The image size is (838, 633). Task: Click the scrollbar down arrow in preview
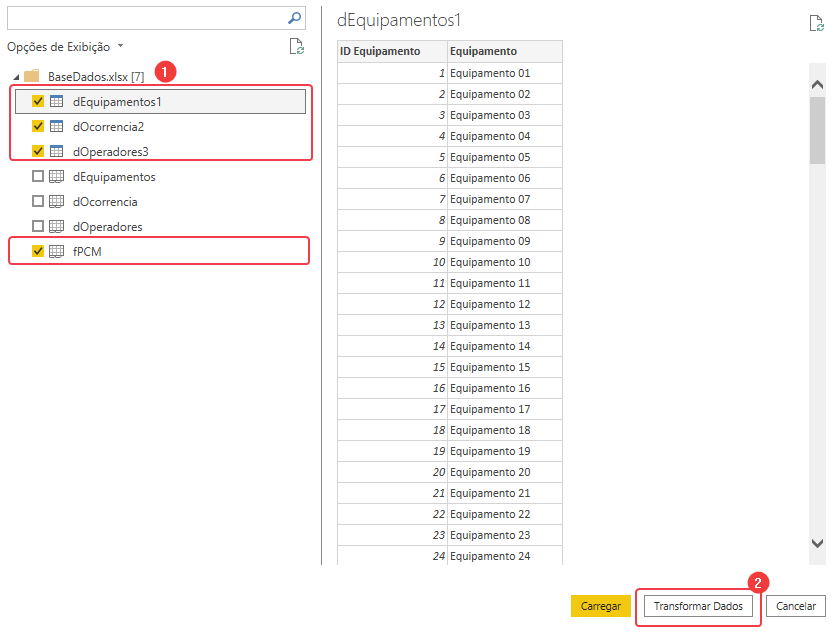(x=817, y=543)
